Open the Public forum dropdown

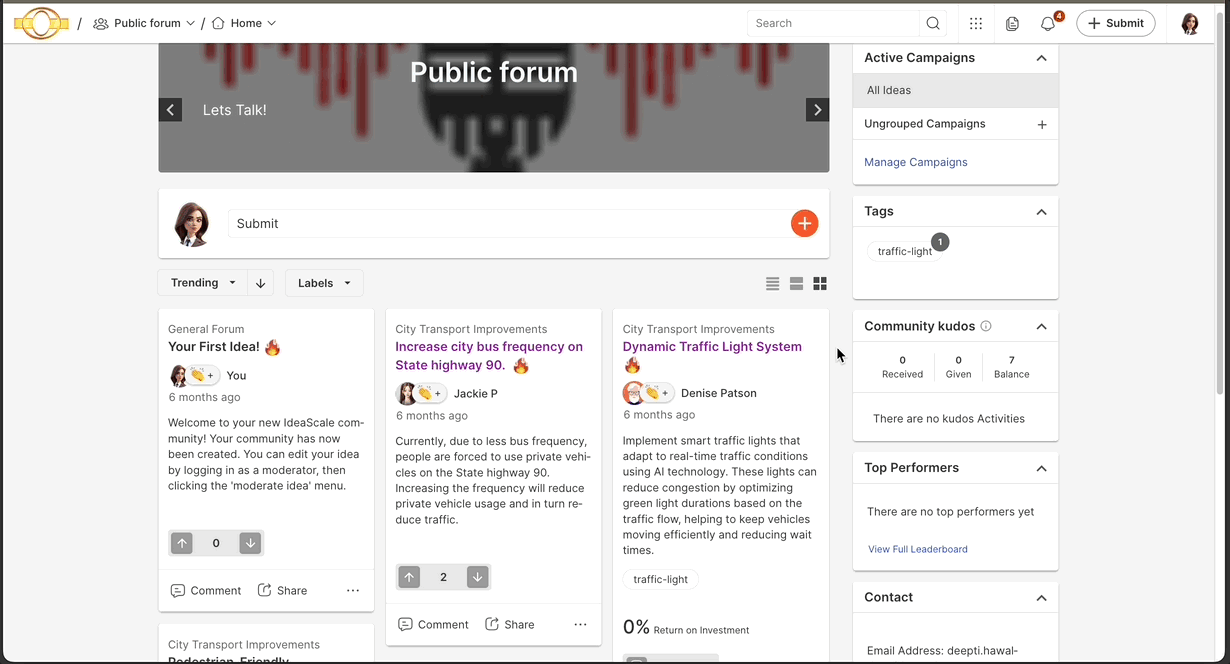[144, 23]
